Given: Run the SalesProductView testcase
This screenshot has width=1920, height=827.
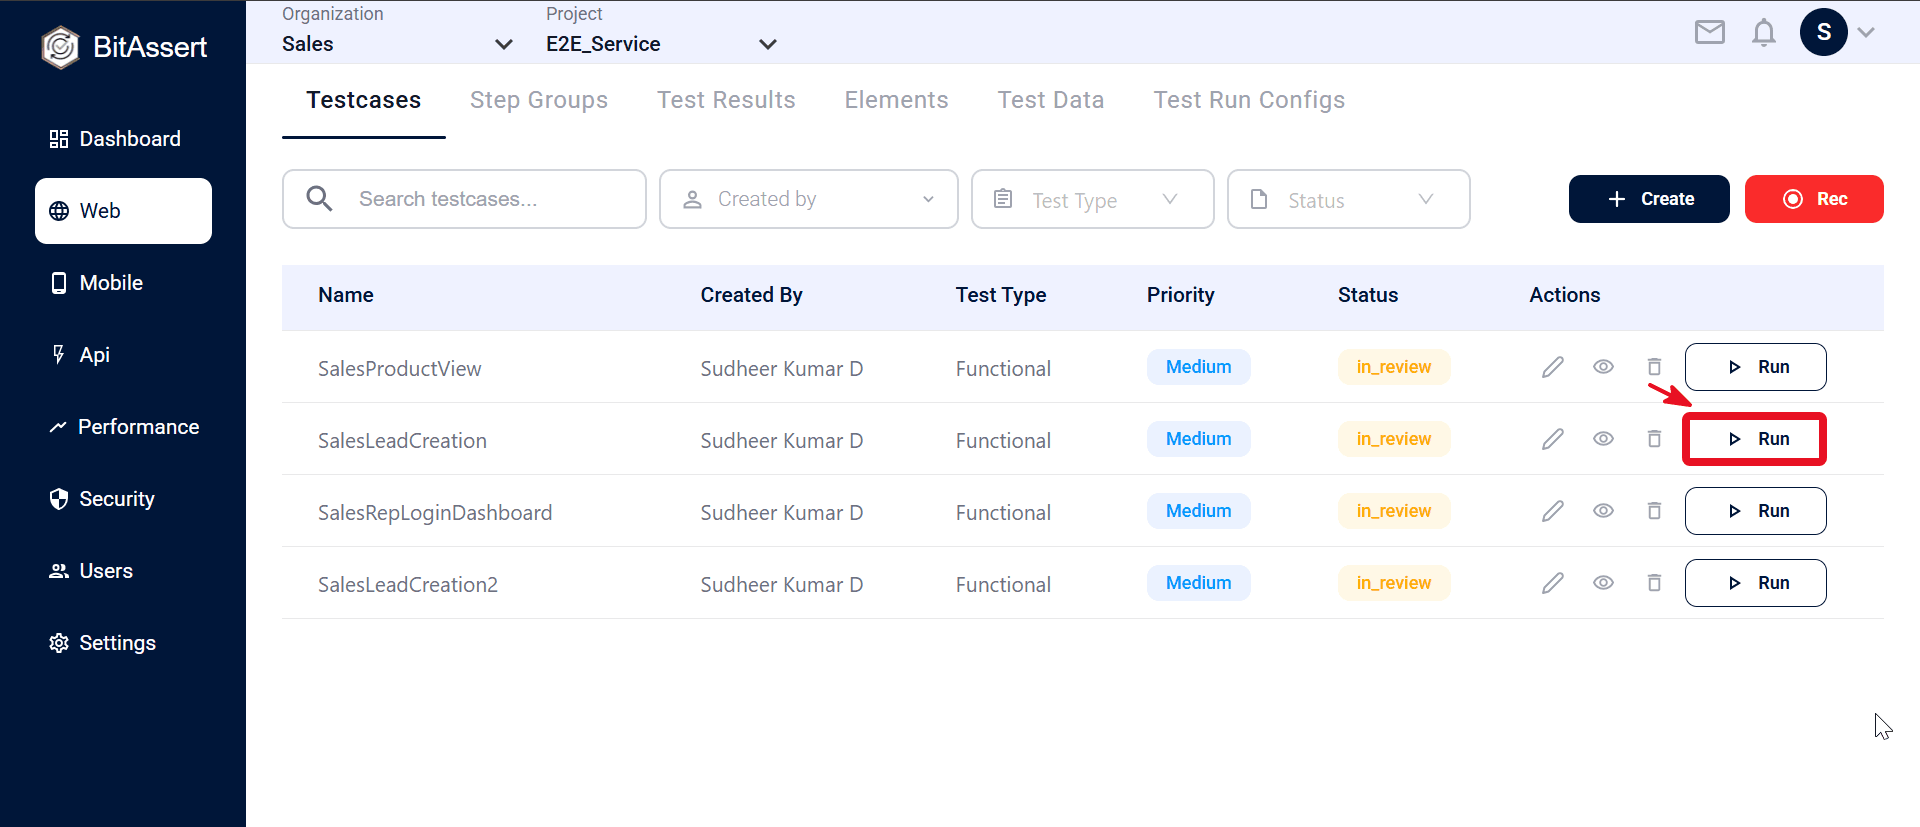Looking at the screenshot, I should point(1756,367).
